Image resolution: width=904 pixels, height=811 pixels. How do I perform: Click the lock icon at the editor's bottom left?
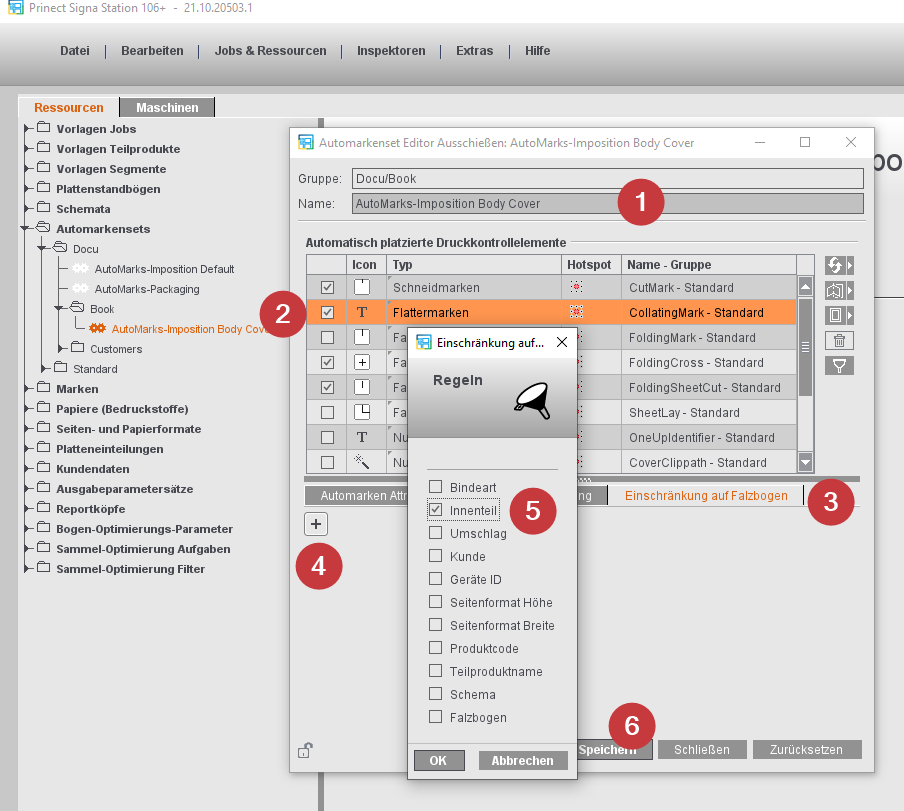tap(305, 750)
